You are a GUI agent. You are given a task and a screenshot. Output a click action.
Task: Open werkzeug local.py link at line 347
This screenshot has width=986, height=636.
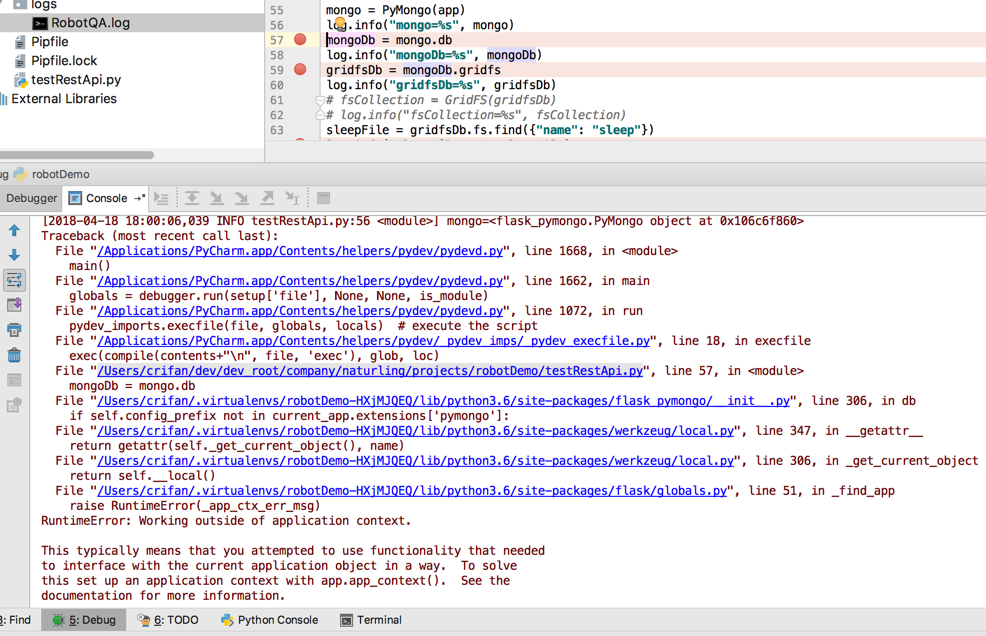416,431
